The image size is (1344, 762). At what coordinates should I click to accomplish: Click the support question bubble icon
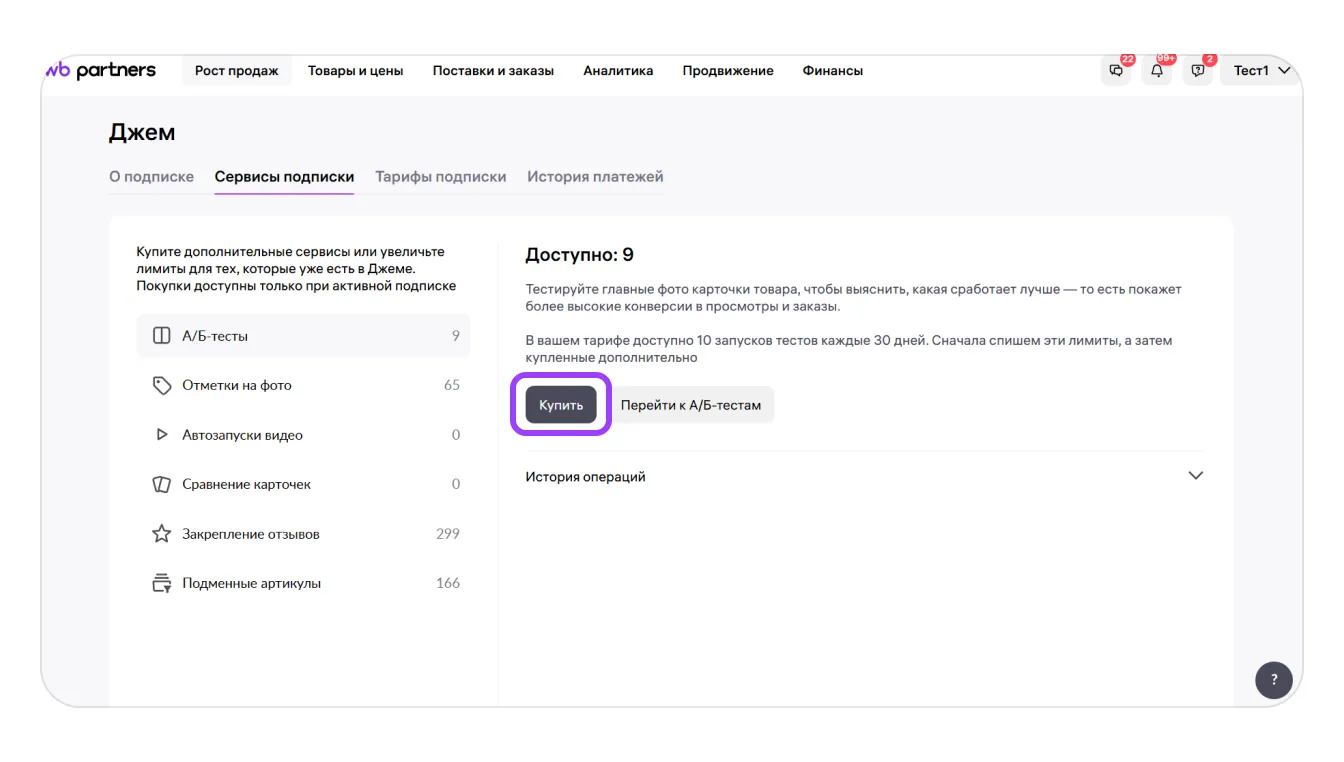1198,71
